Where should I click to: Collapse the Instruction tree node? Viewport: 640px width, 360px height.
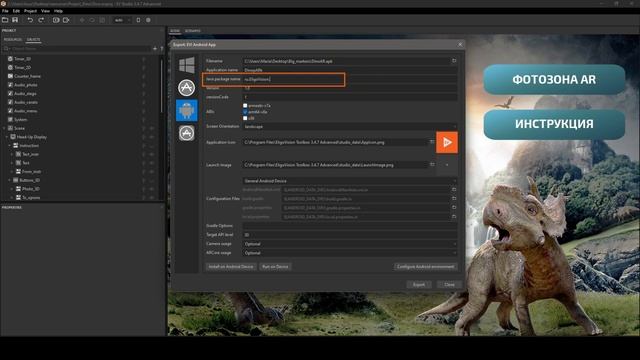(10, 146)
